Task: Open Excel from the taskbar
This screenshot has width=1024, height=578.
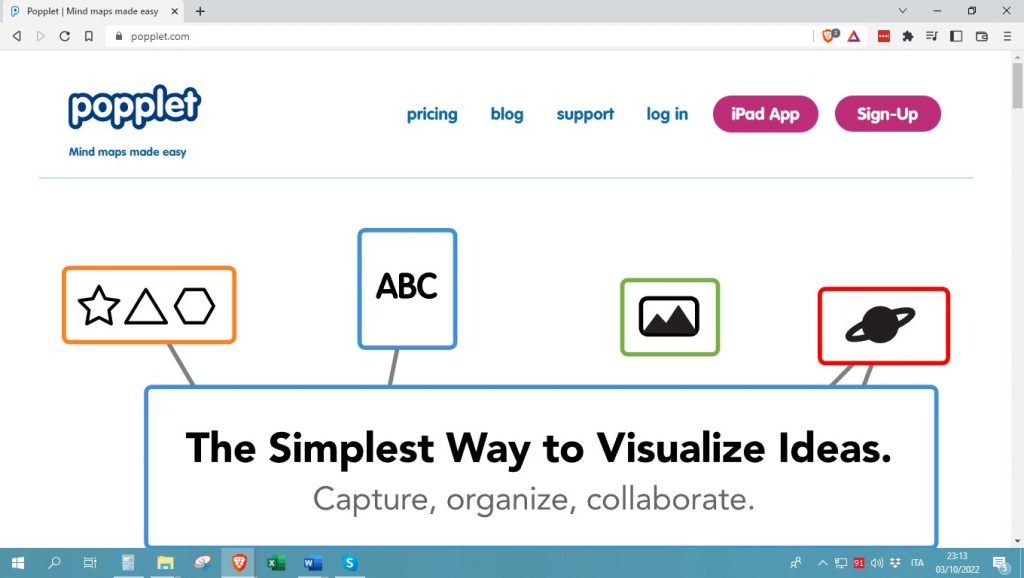Action: [x=276, y=563]
